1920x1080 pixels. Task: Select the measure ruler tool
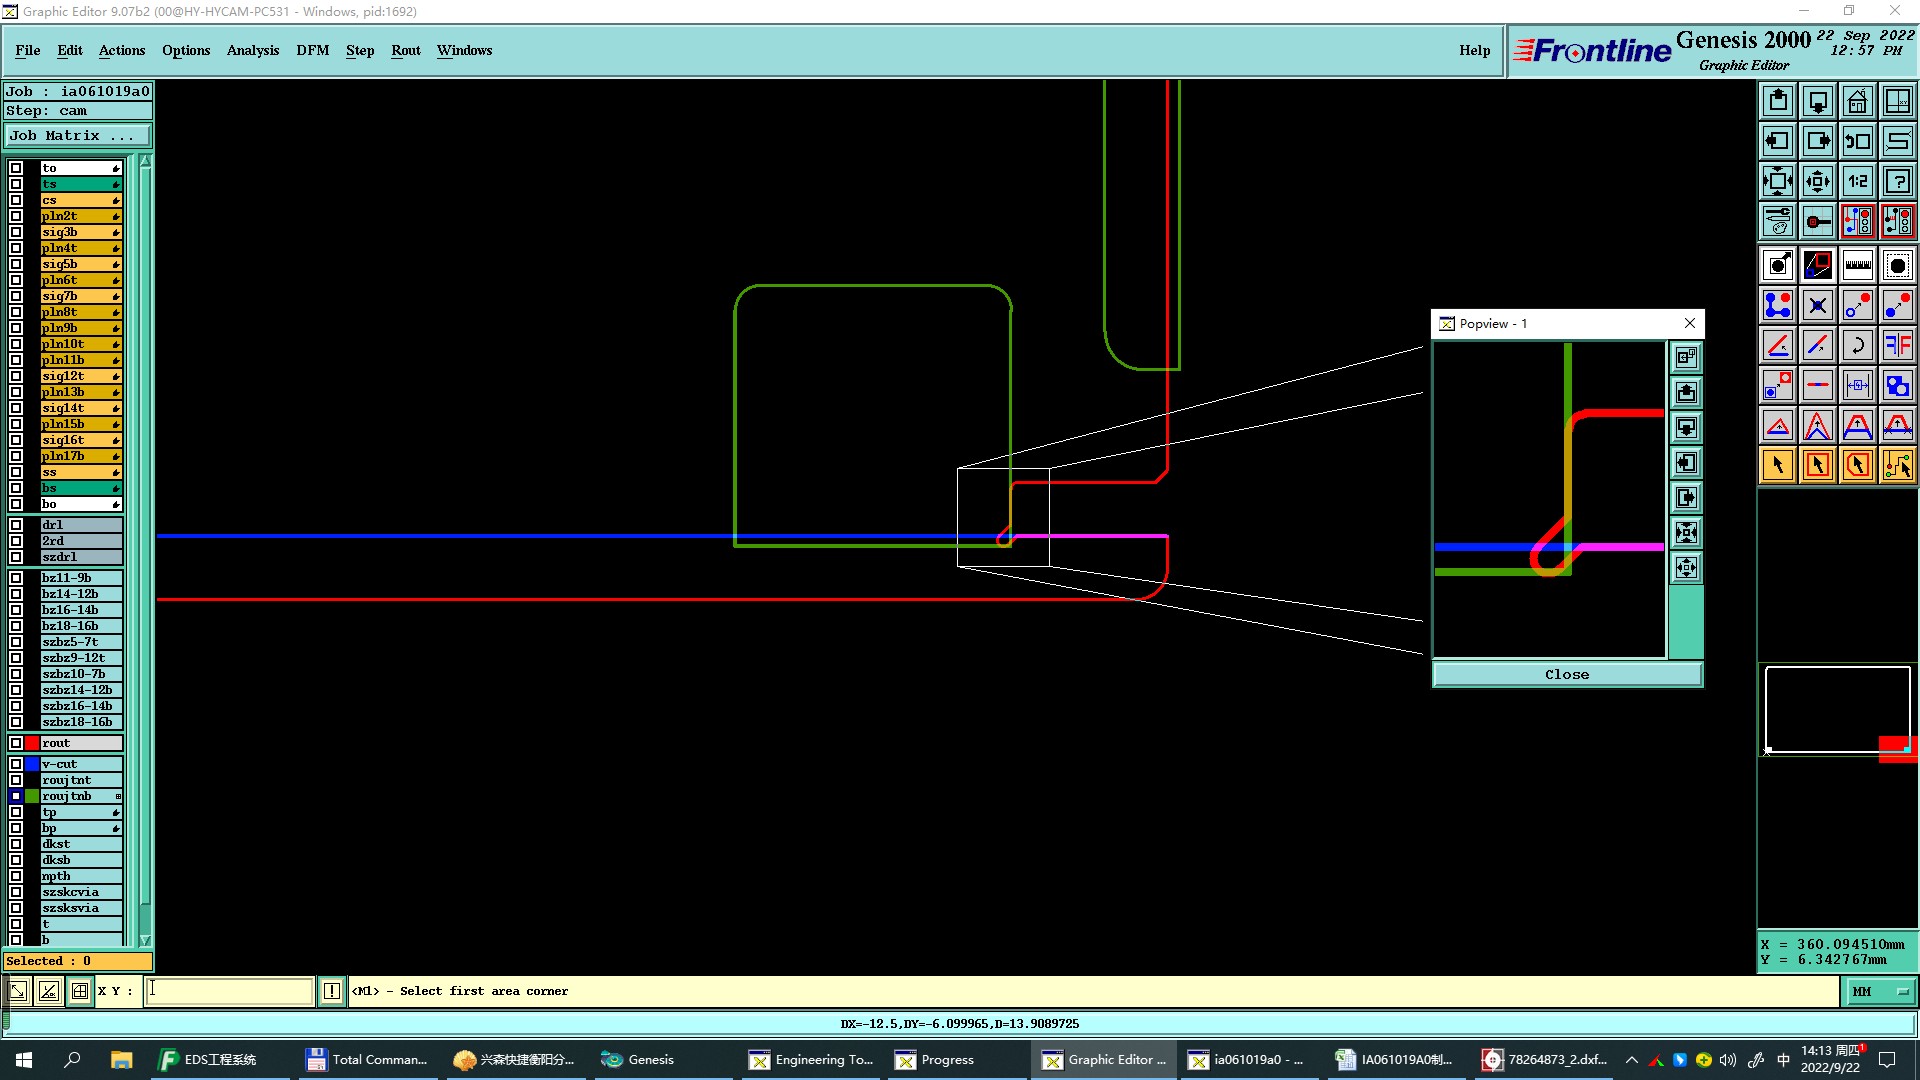click(x=1857, y=265)
